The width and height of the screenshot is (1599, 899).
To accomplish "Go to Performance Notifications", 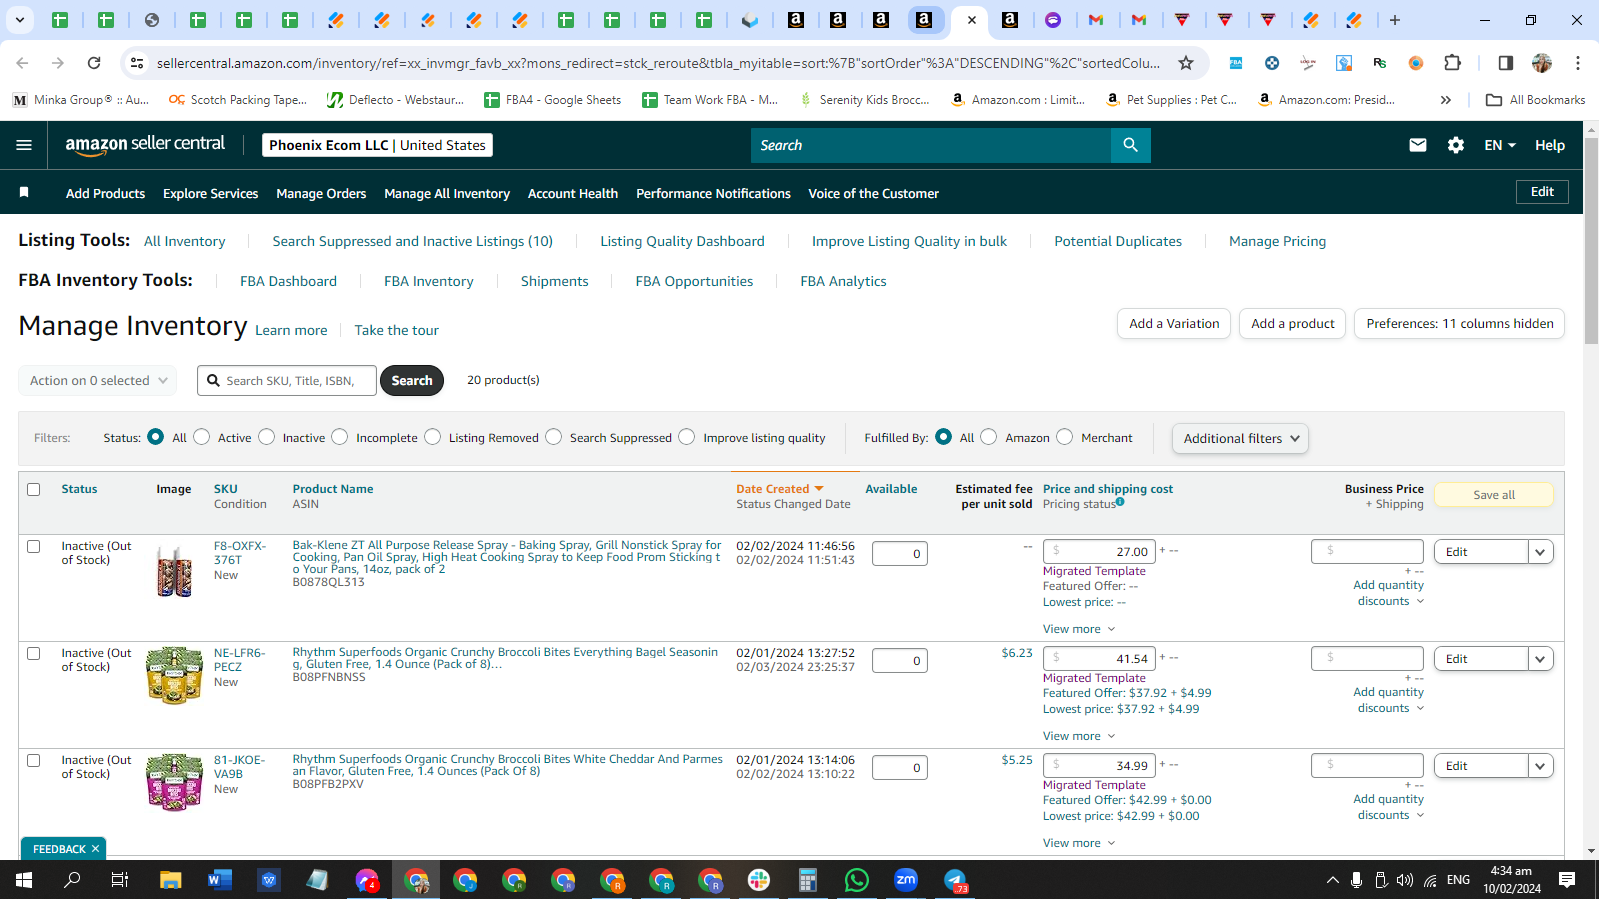I will click(x=713, y=193).
